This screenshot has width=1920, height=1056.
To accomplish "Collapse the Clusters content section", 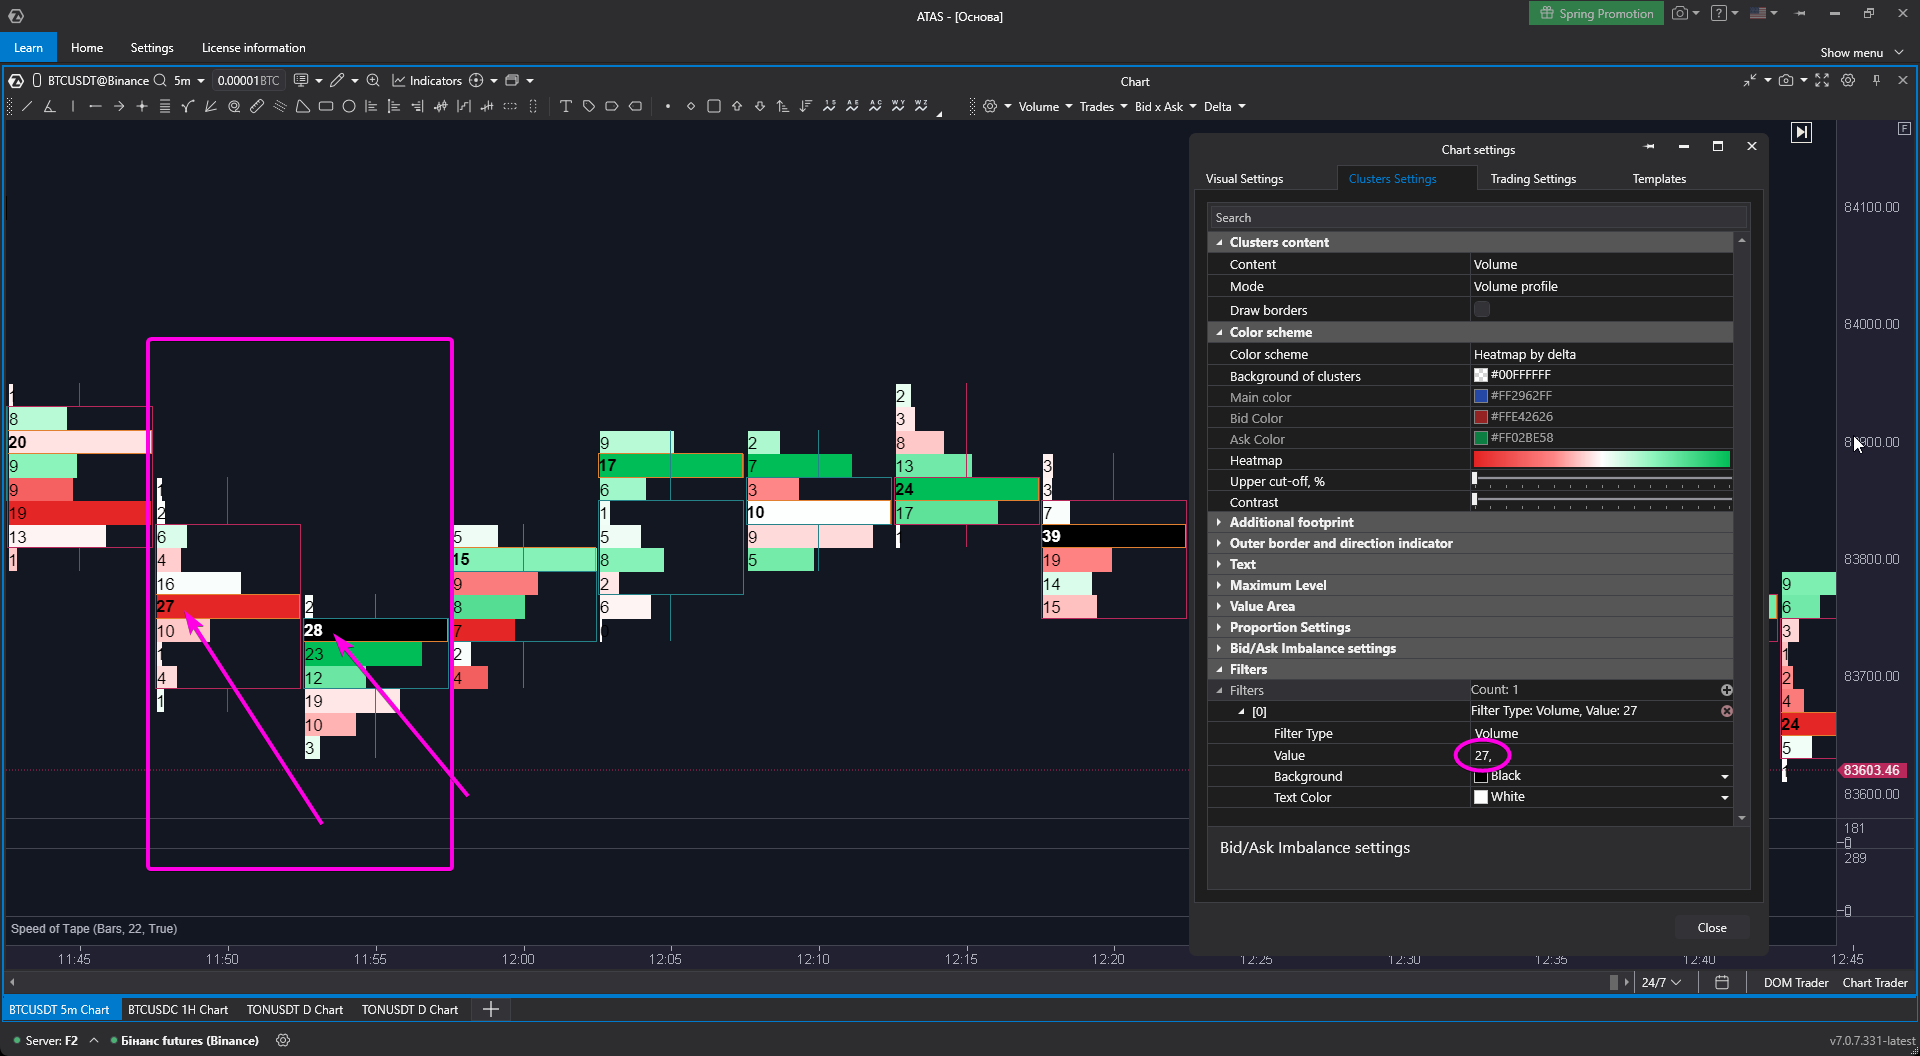I will tap(1219, 242).
